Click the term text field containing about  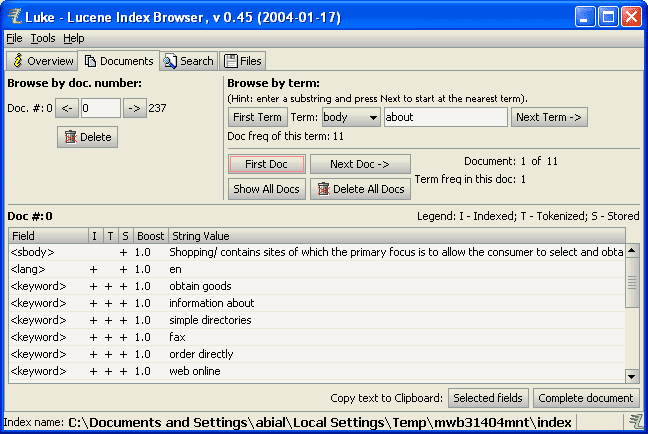pyautogui.click(x=446, y=117)
